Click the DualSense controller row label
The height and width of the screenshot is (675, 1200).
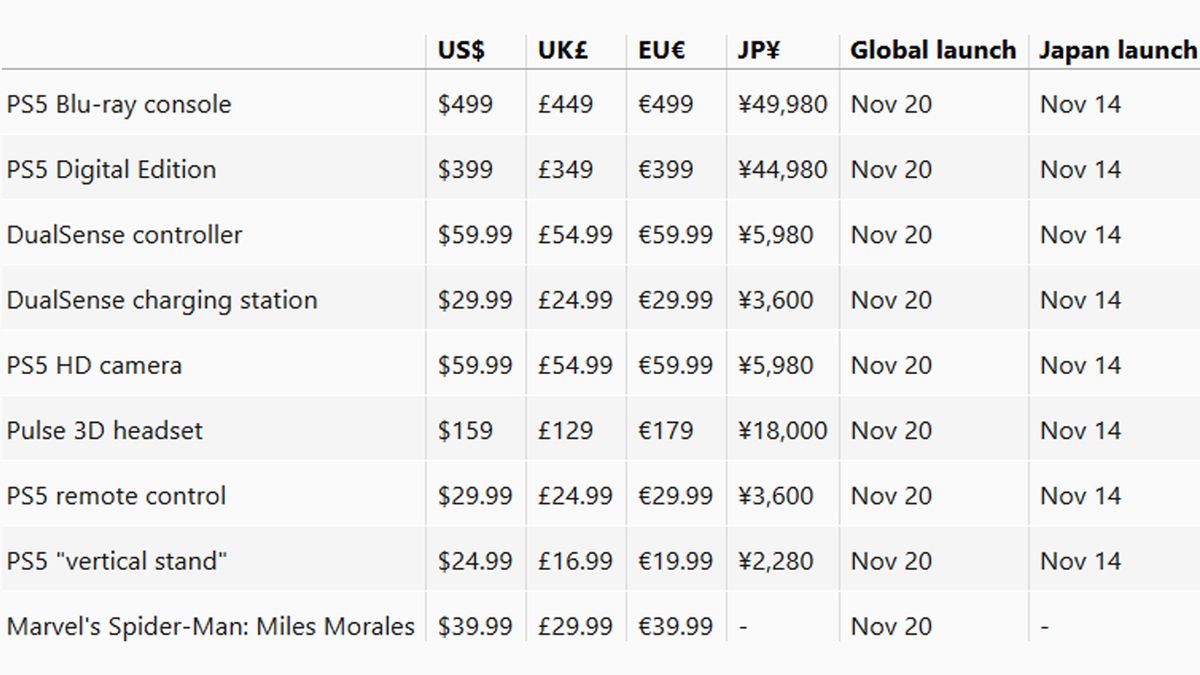click(124, 235)
